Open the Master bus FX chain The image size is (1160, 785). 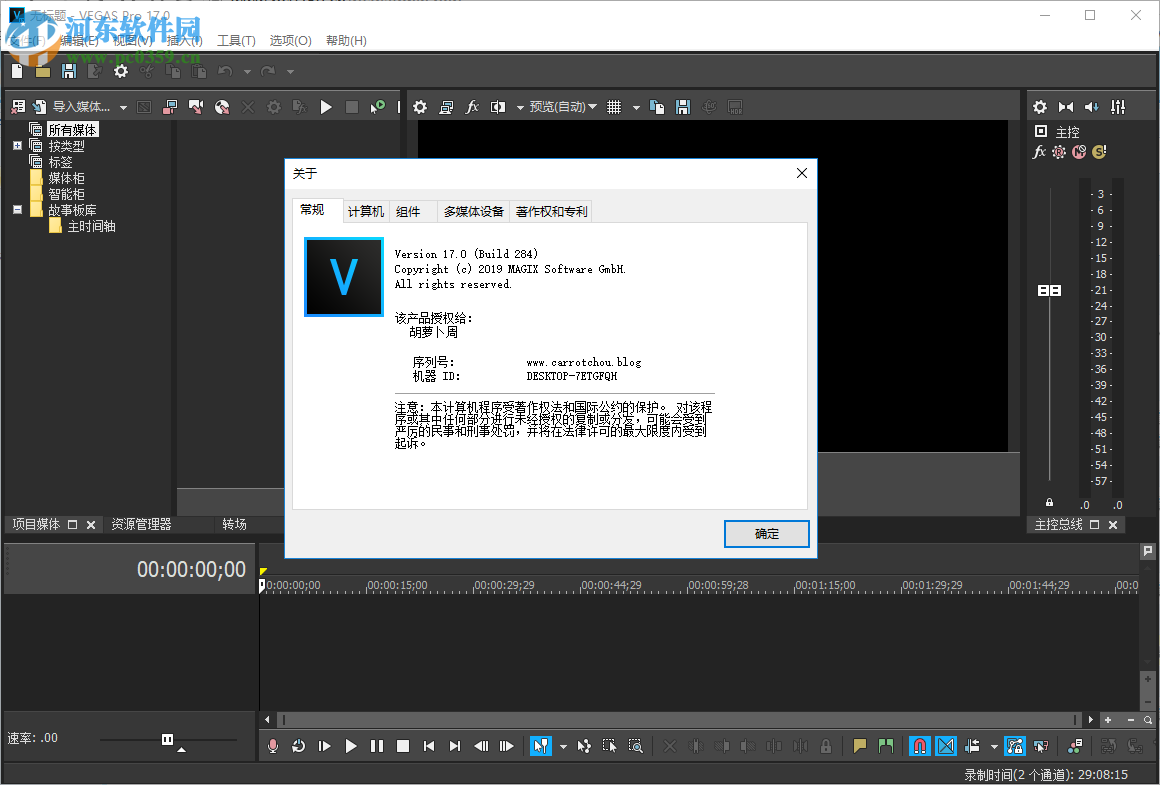tap(1040, 152)
